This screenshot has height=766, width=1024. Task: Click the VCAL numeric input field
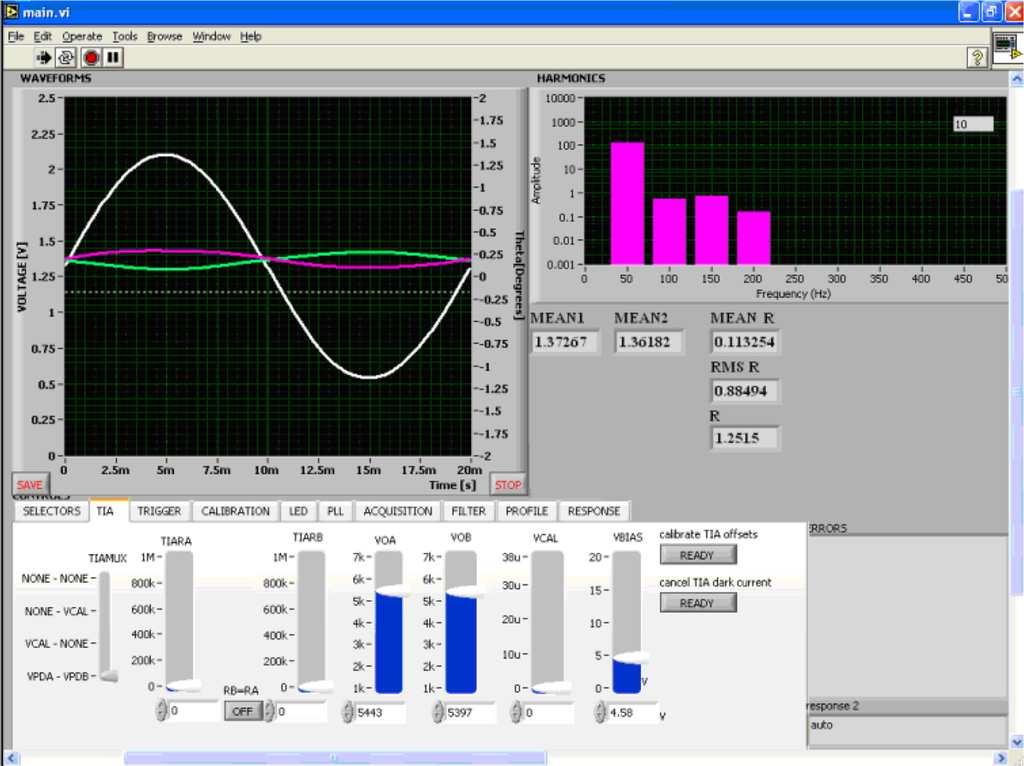tap(547, 712)
